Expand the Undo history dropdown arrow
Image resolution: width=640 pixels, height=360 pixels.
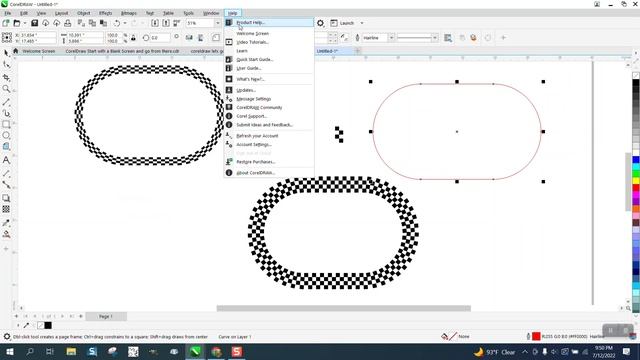[125, 23]
